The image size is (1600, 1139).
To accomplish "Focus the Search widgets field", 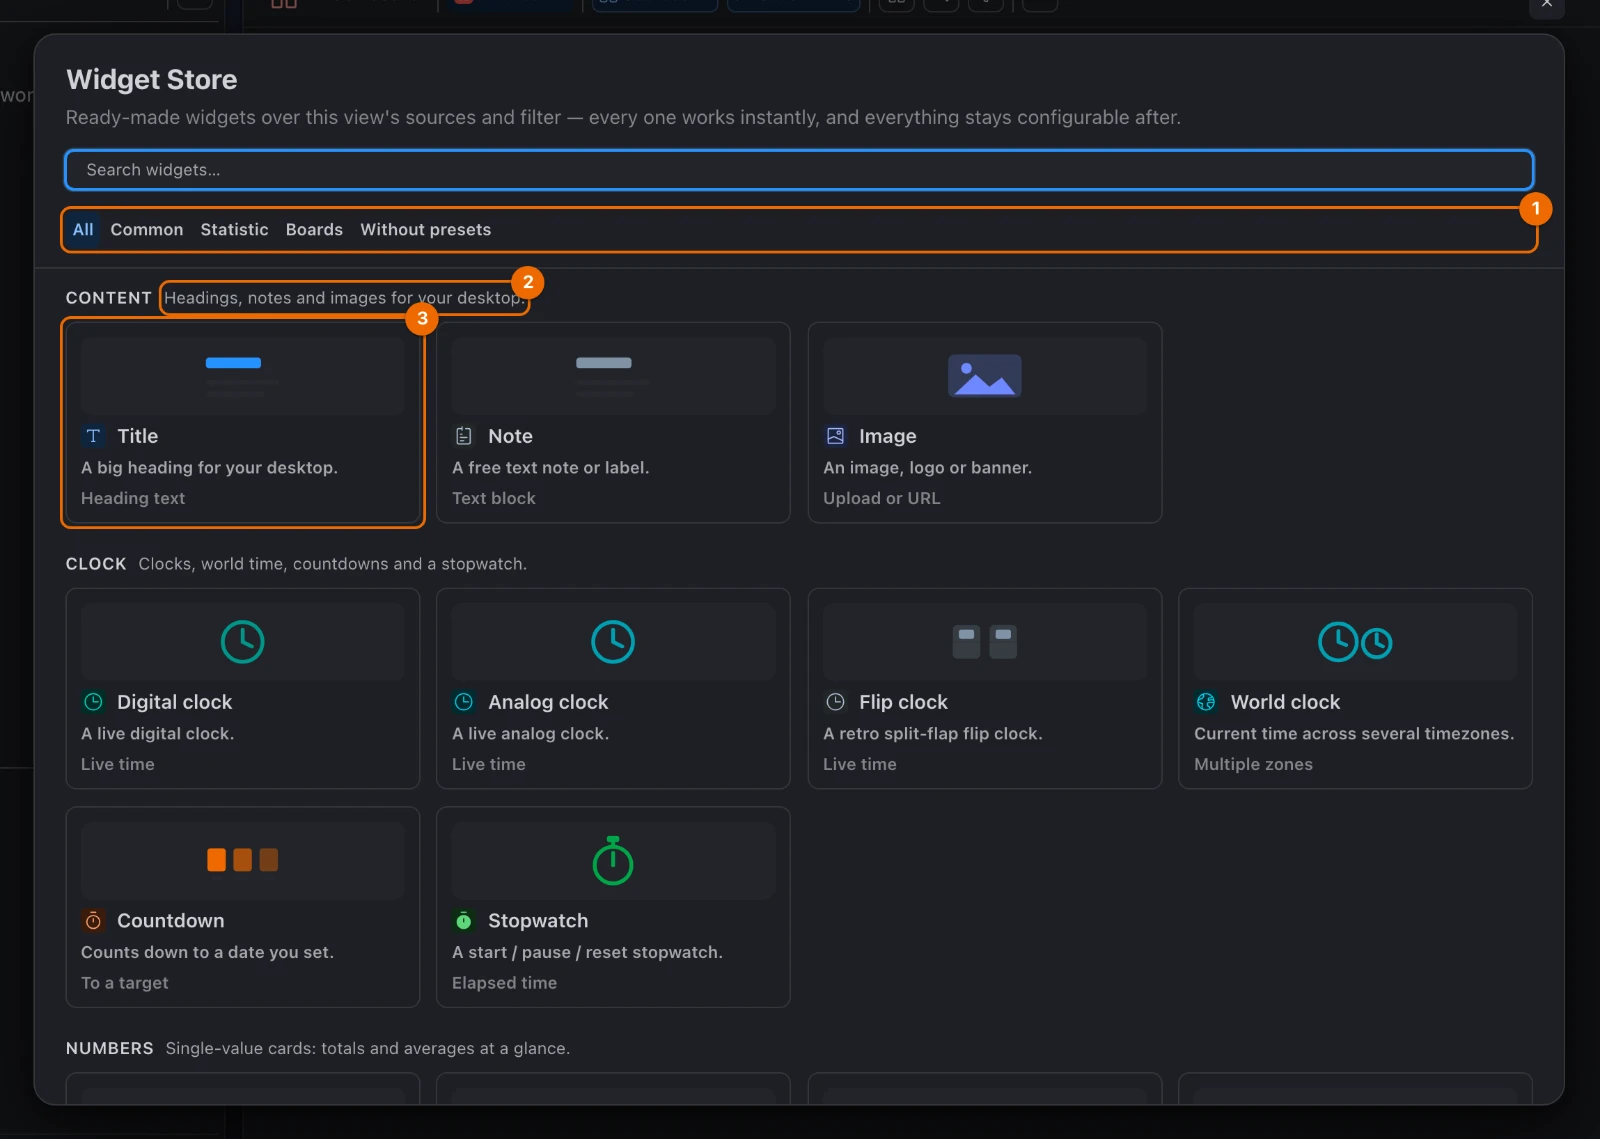I will click(x=799, y=170).
